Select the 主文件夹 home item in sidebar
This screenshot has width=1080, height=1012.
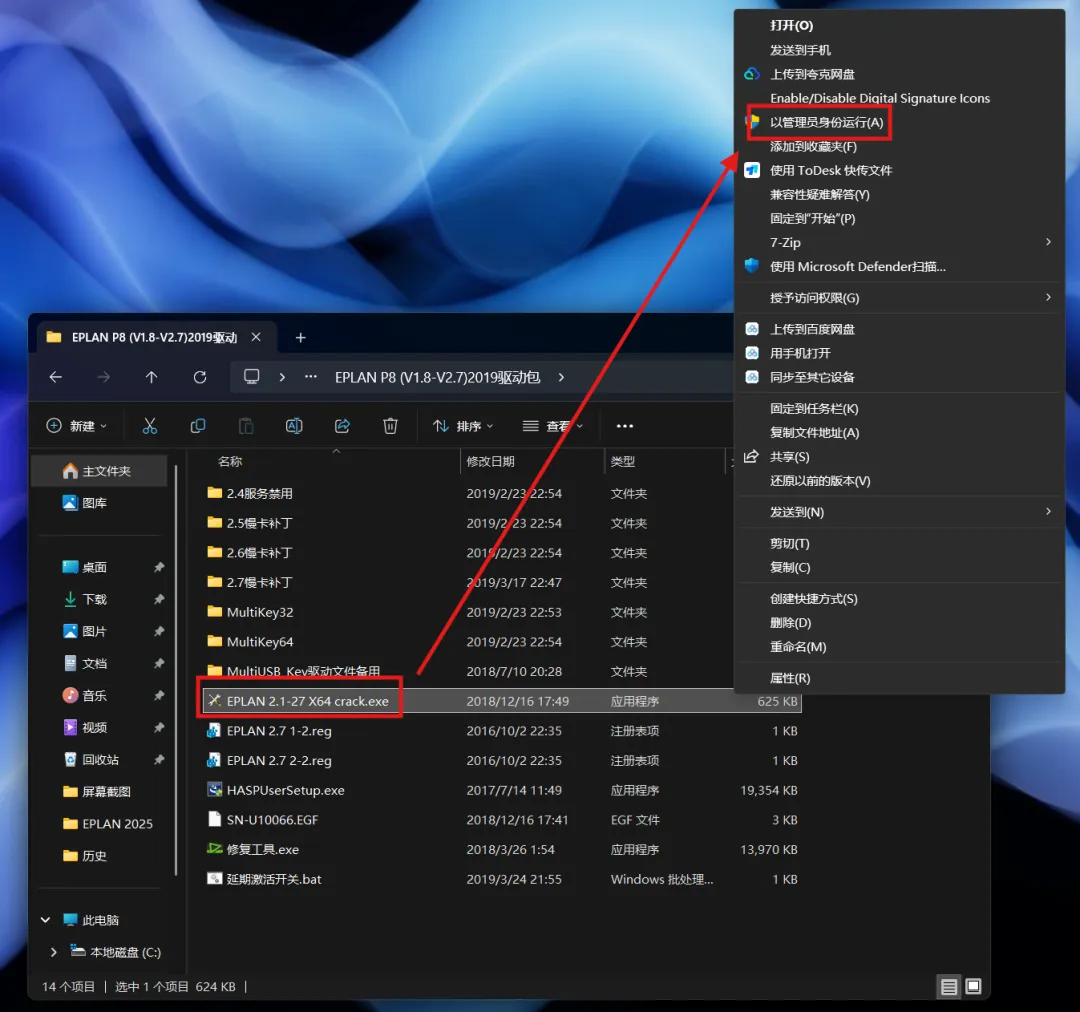(100, 471)
